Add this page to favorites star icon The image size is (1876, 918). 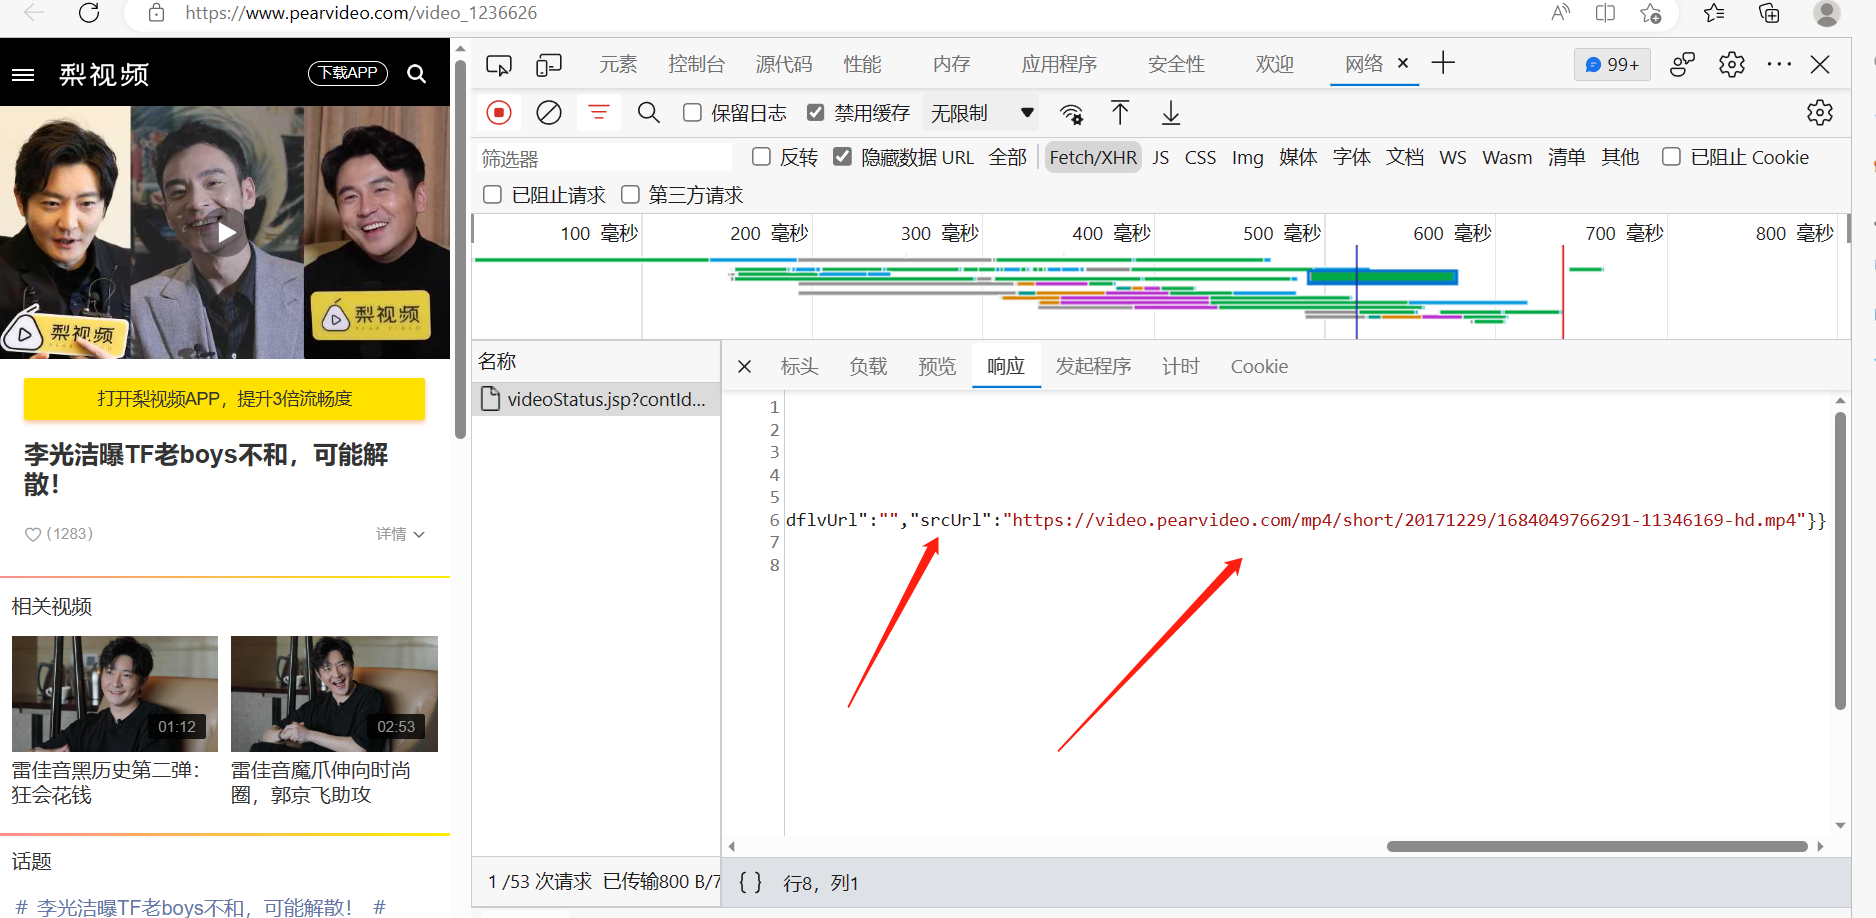click(x=1651, y=13)
